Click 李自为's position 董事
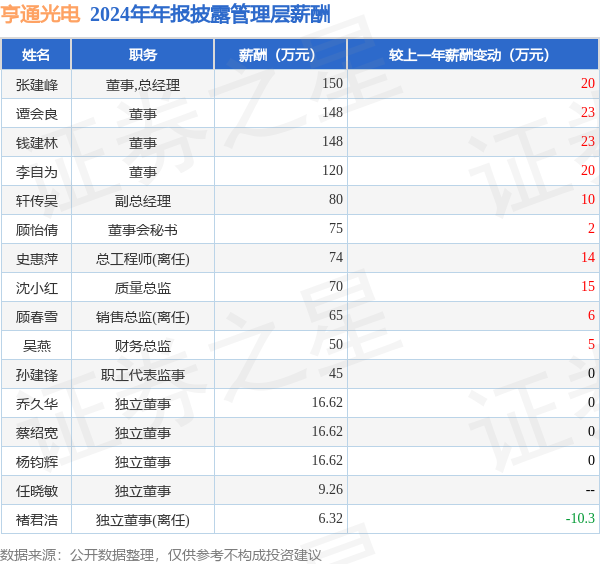This screenshot has width=600, height=564. pyautogui.click(x=143, y=172)
